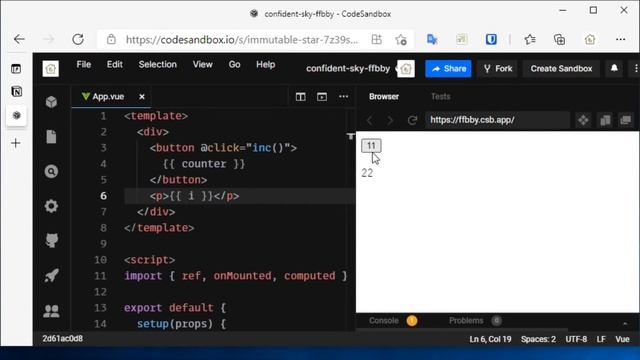Open the notifications bell
Viewport: 640px width, 360px height.
[x=614, y=68]
